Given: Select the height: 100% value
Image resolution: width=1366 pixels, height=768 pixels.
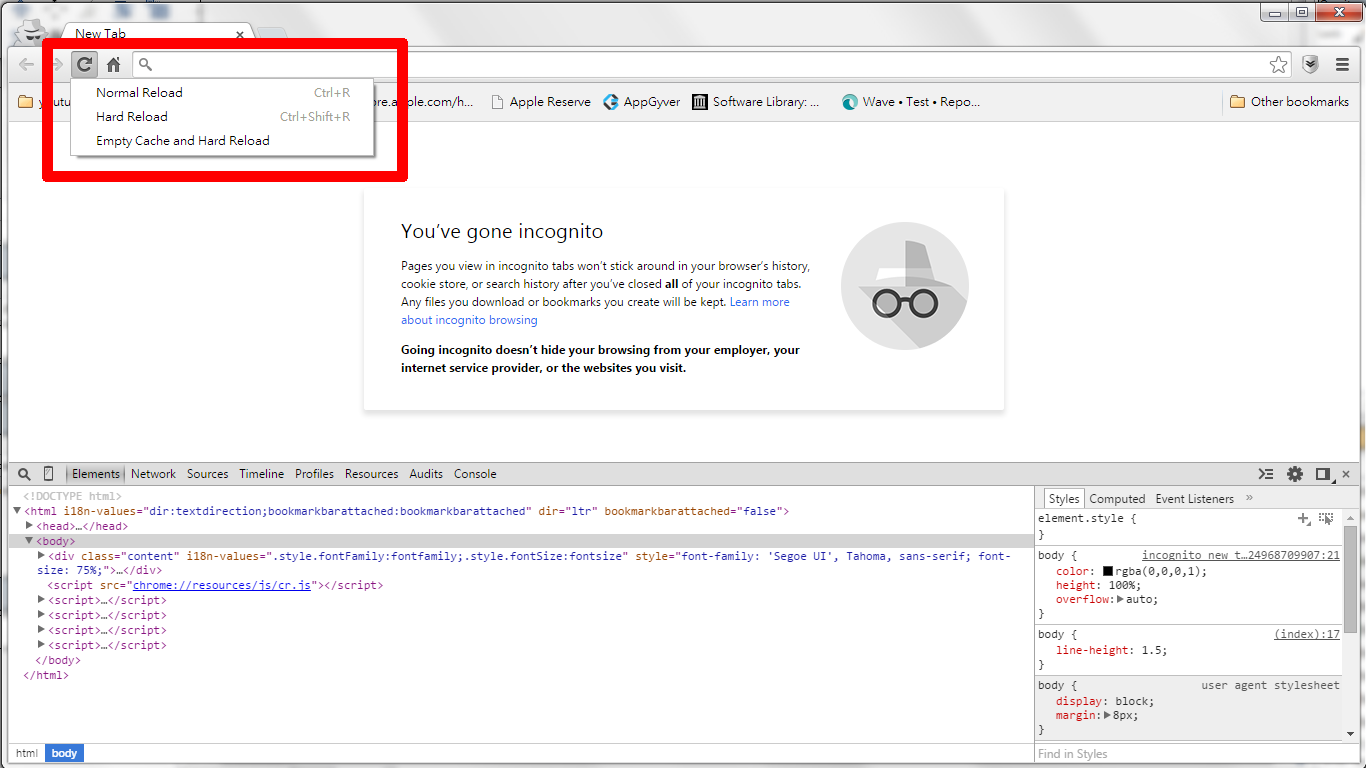Looking at the screenshot, I should (1121, 586).
